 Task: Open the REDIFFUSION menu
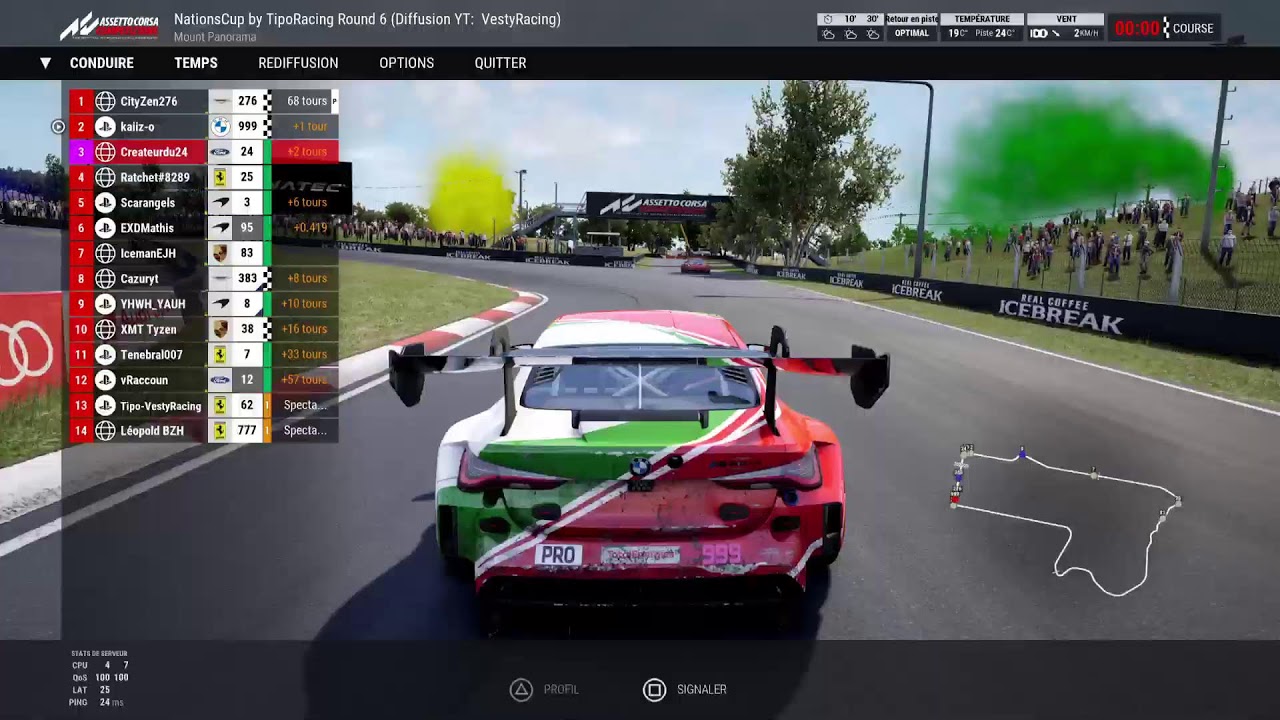[298, 63]
